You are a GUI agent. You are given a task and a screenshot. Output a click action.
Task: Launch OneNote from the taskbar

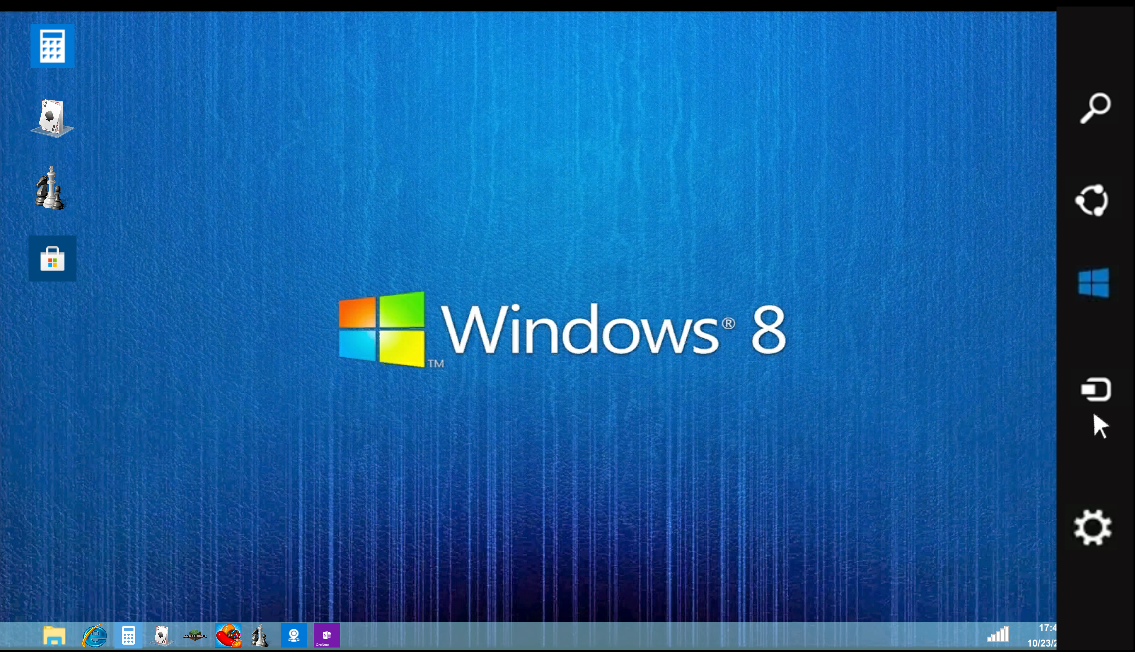tap(326, 635)
